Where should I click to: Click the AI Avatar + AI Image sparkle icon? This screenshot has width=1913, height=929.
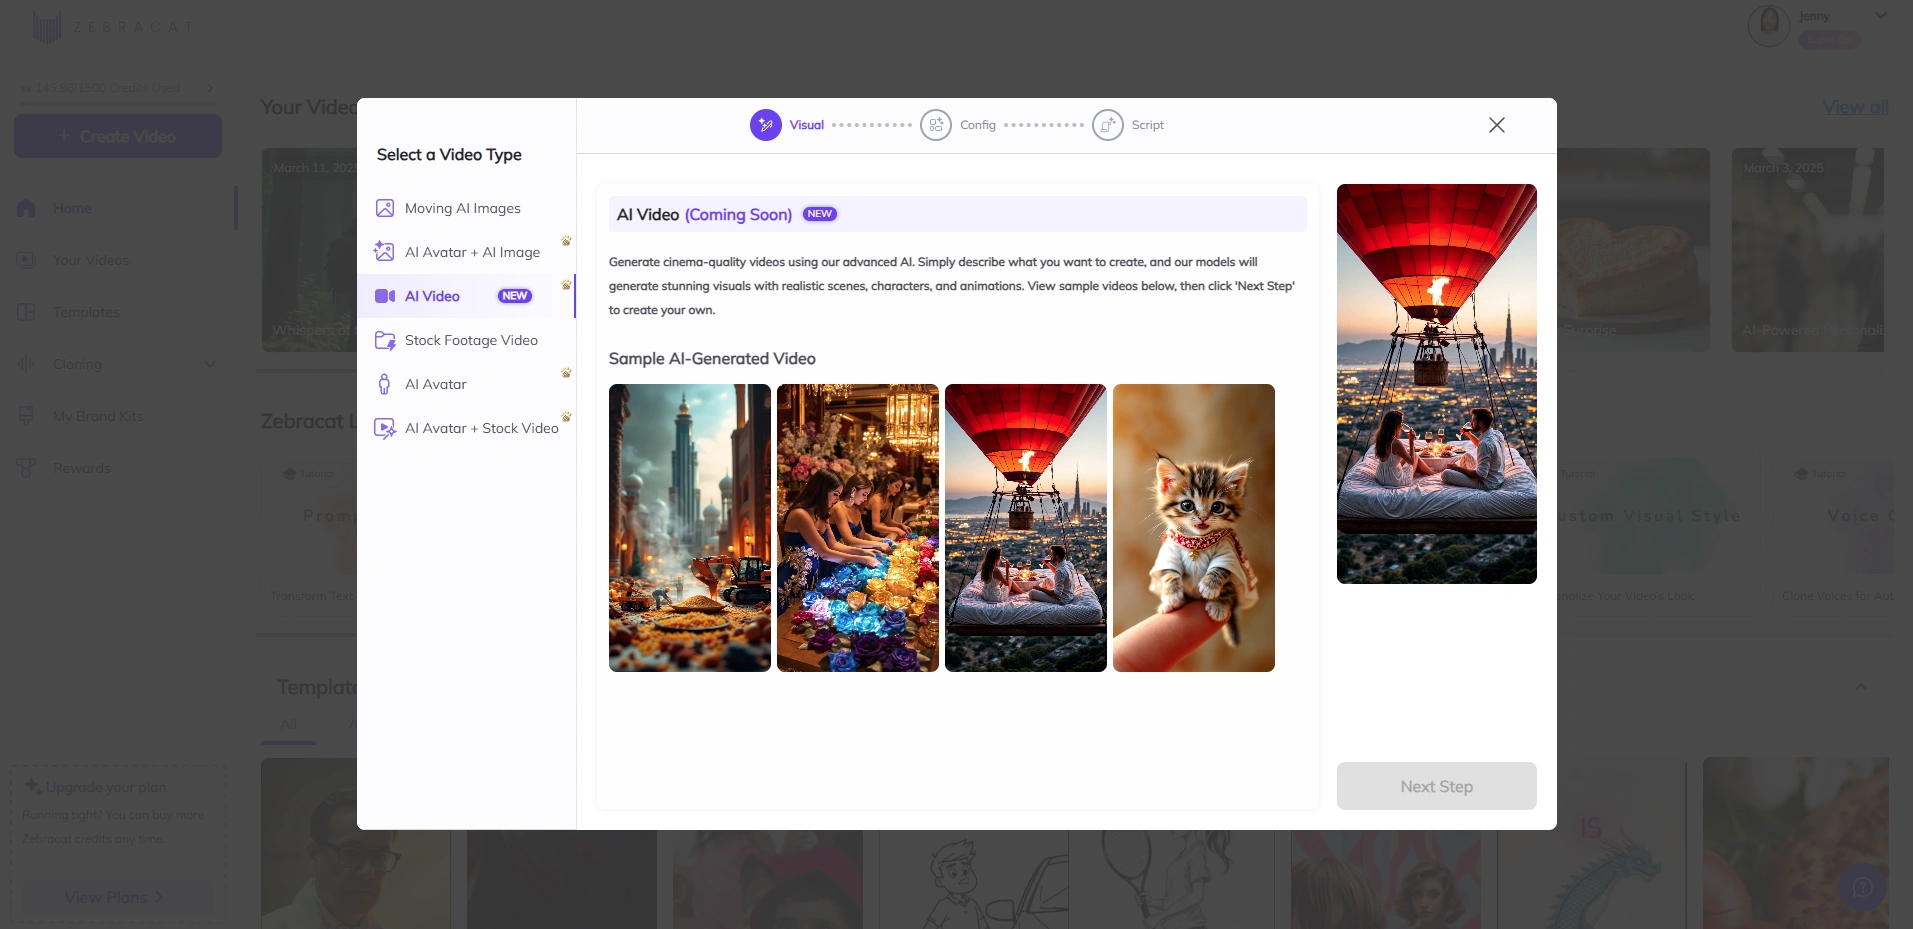[x=384, y=252]
